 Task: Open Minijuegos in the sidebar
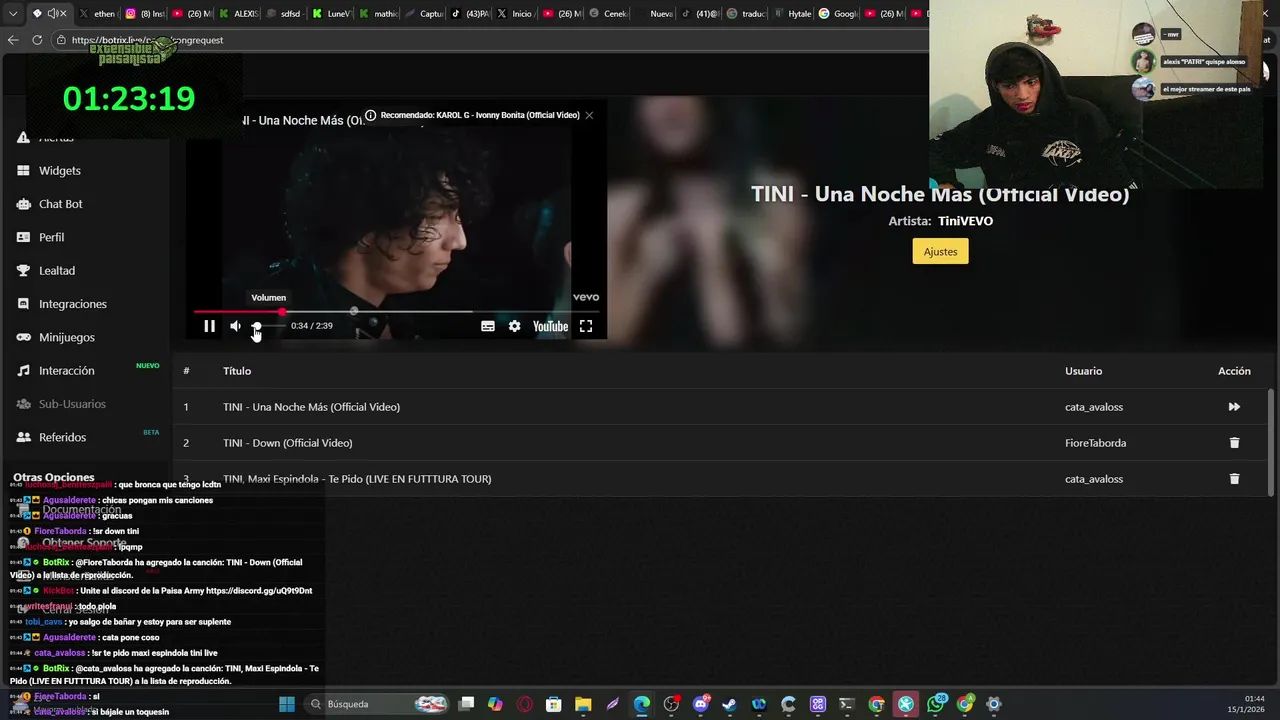coord(66,337)
